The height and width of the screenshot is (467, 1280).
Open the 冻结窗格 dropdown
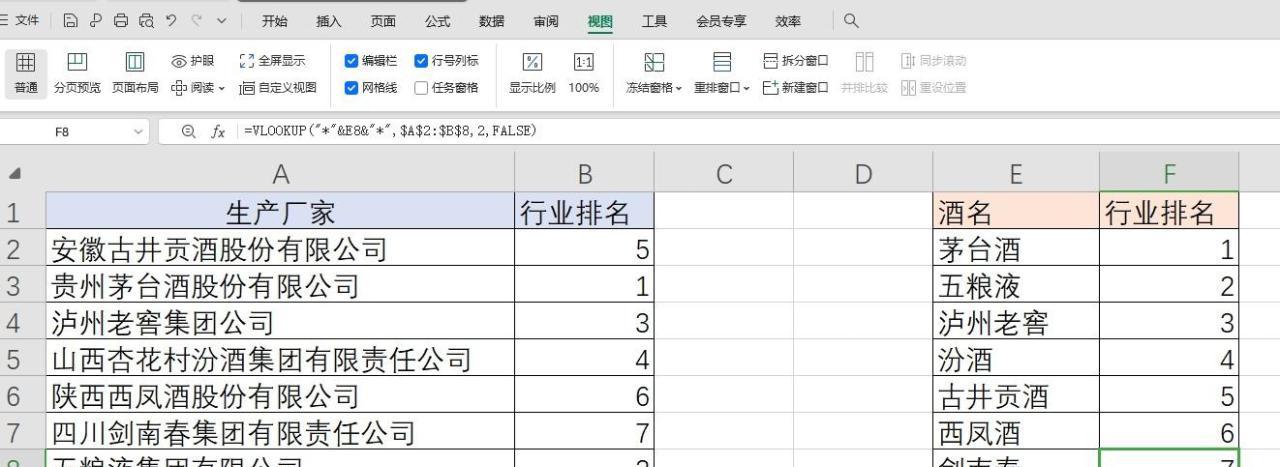[654, 74]
